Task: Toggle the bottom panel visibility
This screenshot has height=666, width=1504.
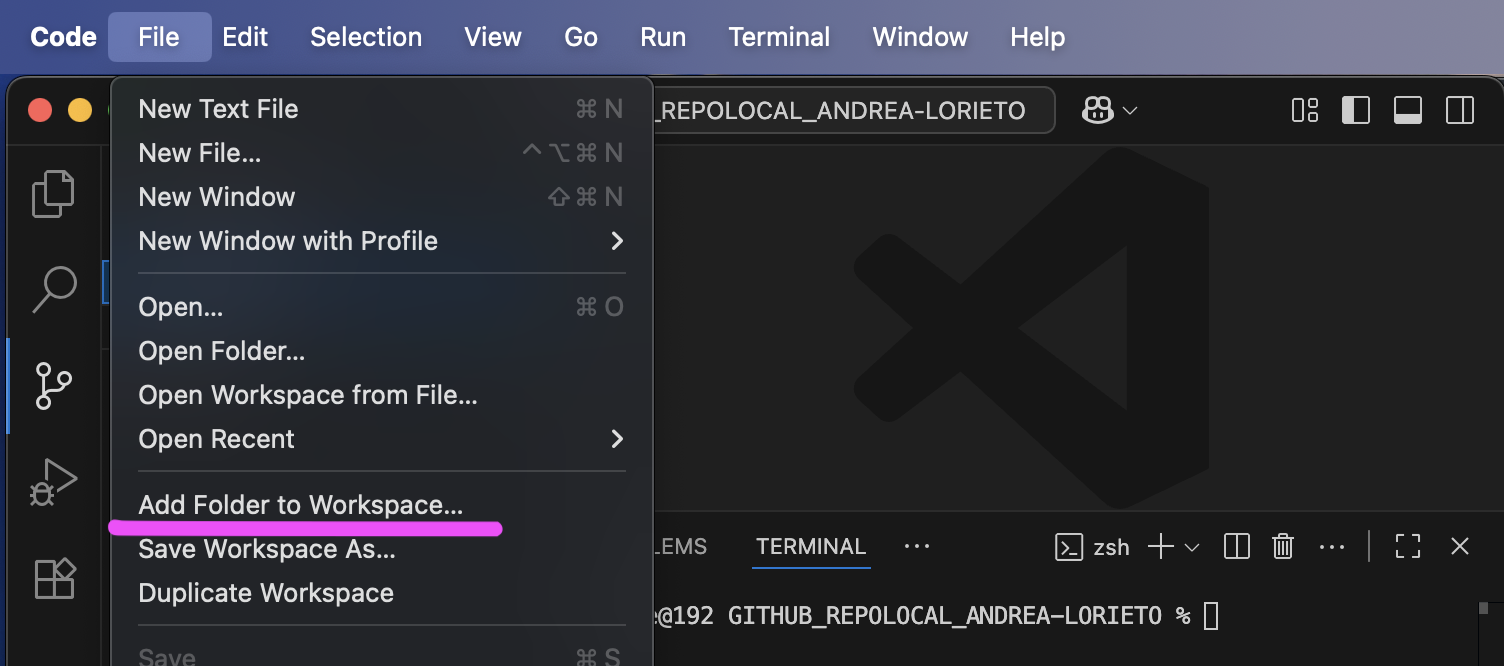Action: click(x=1408, y=110)
